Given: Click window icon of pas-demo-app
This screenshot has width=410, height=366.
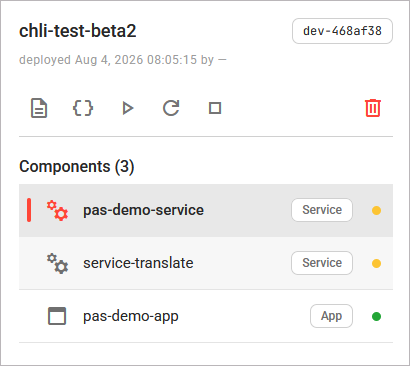Looking at the screenshot, I should pyautogui.click(x=57, y=316).
